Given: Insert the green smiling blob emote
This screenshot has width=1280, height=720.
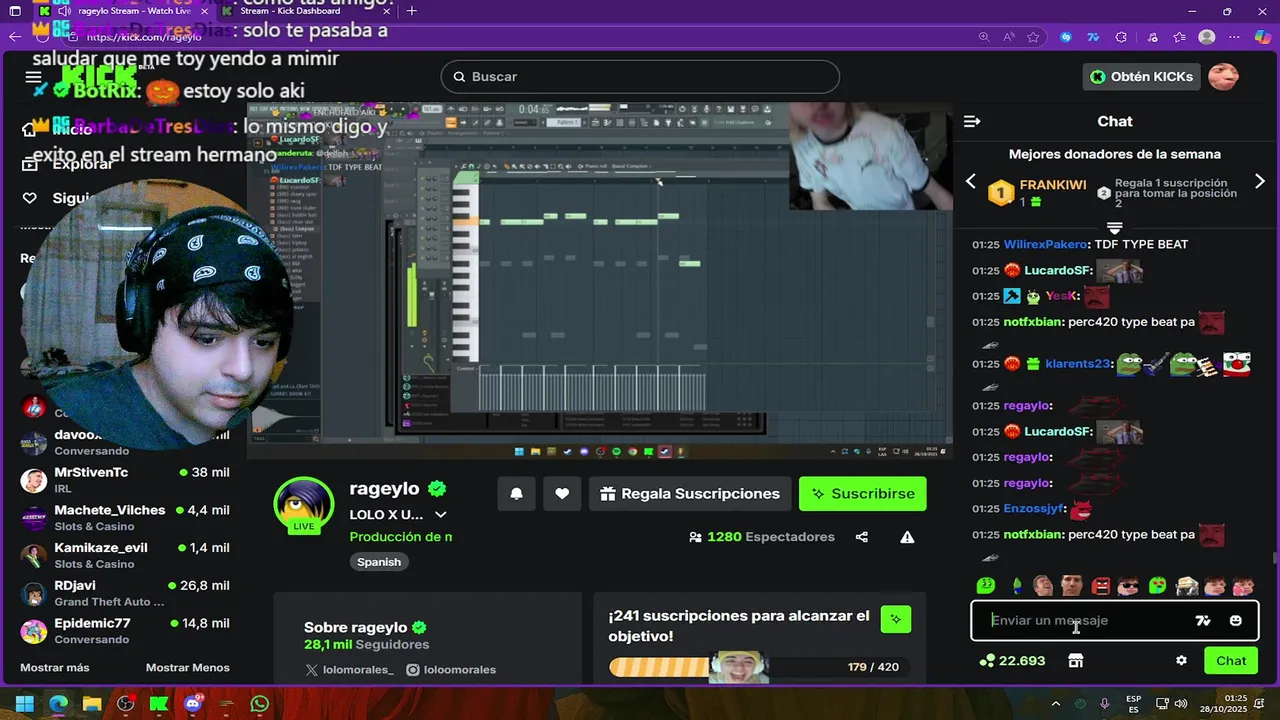Looking at the screenshot, I should 986,586.
